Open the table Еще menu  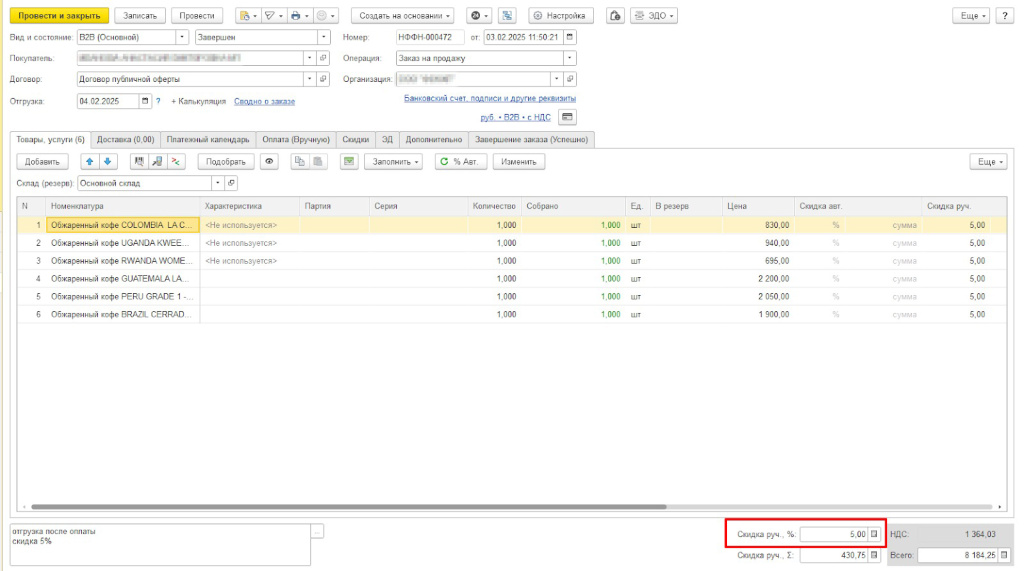[989, 161]
